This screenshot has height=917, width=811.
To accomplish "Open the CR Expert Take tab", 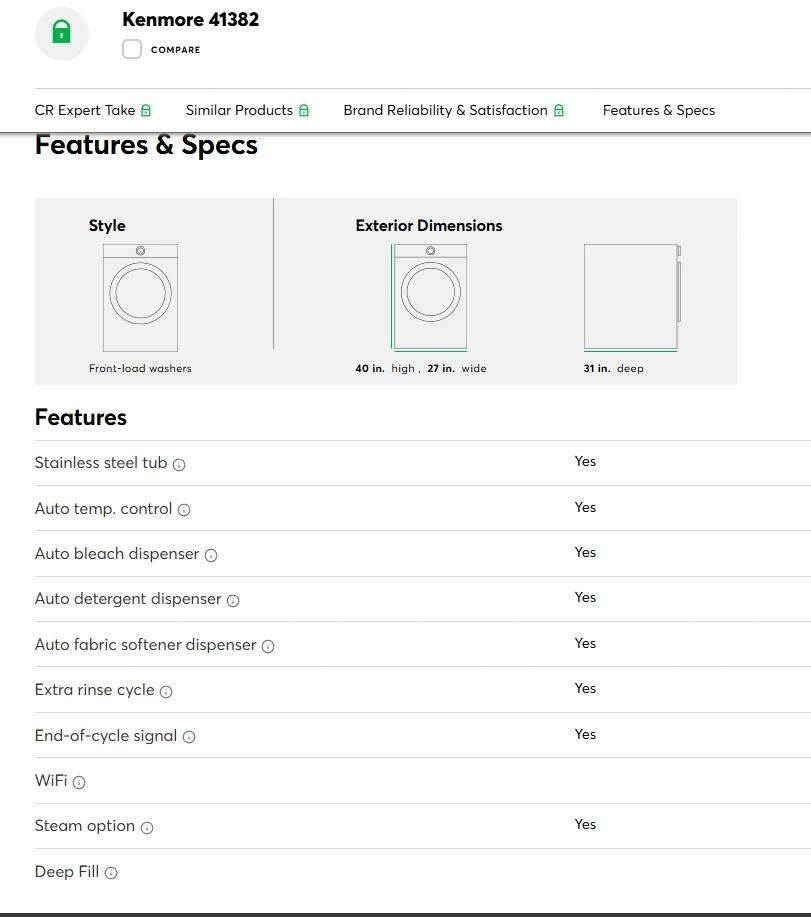I will point(93,110).
